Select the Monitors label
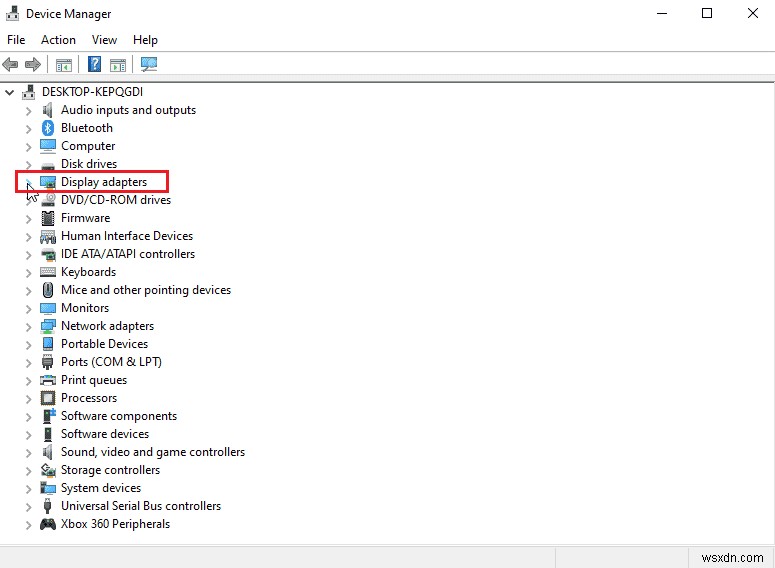 pyautogui.click(x=85, y=307)
